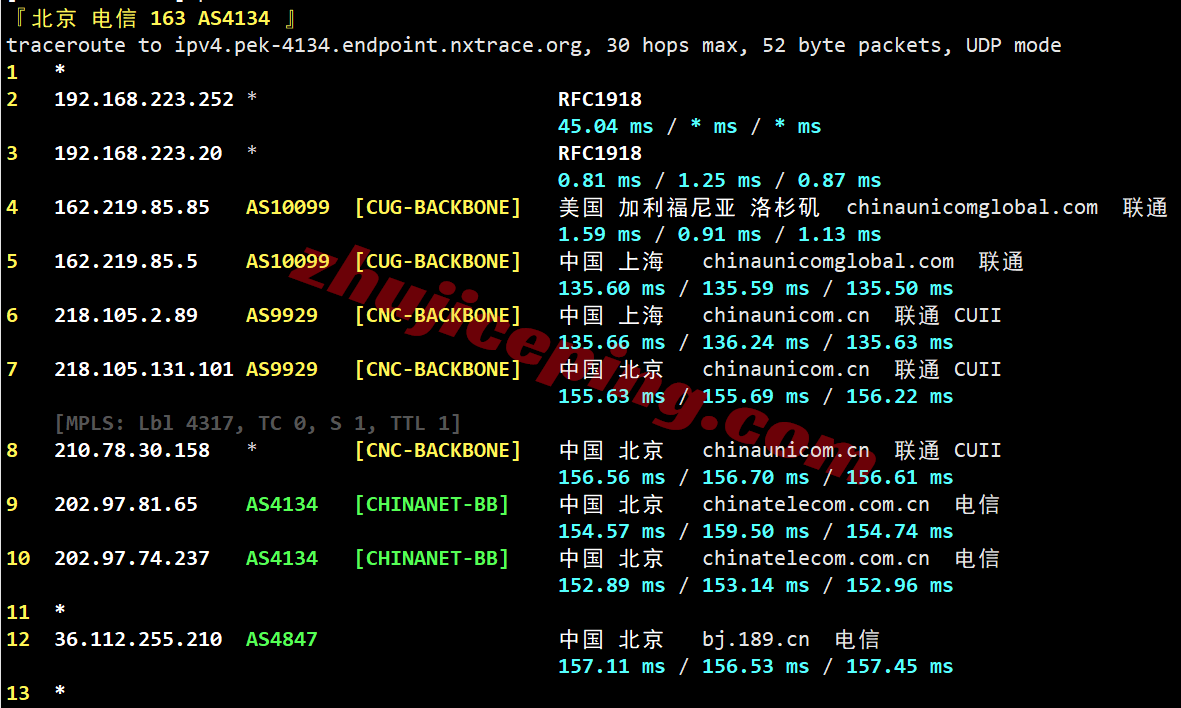Click [CUG-BACKBONE] tag on hop 5
The image size is (1181, 708).
438,262
